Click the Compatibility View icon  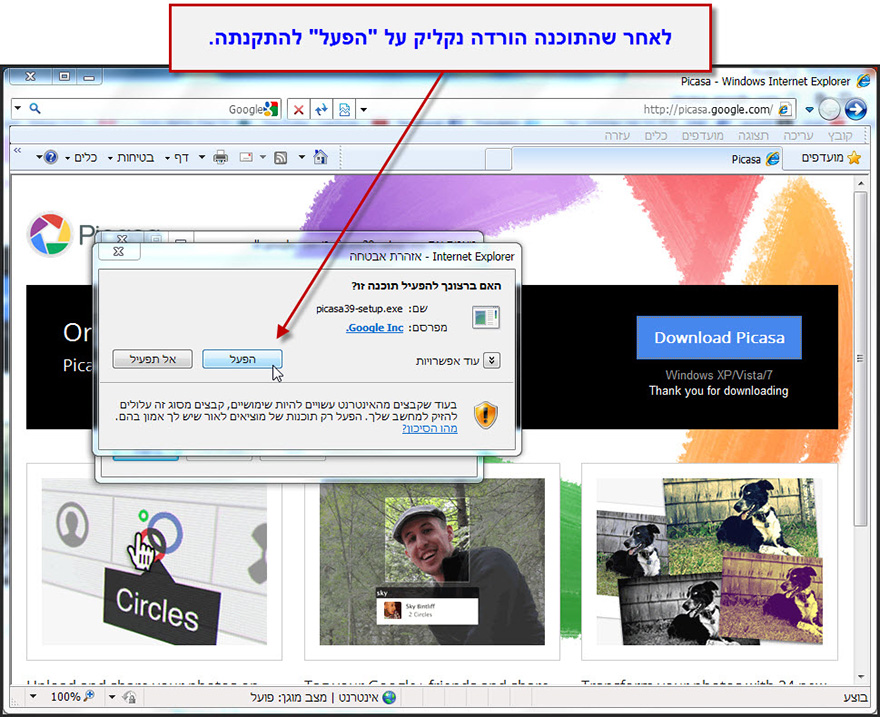click(344, 109)
